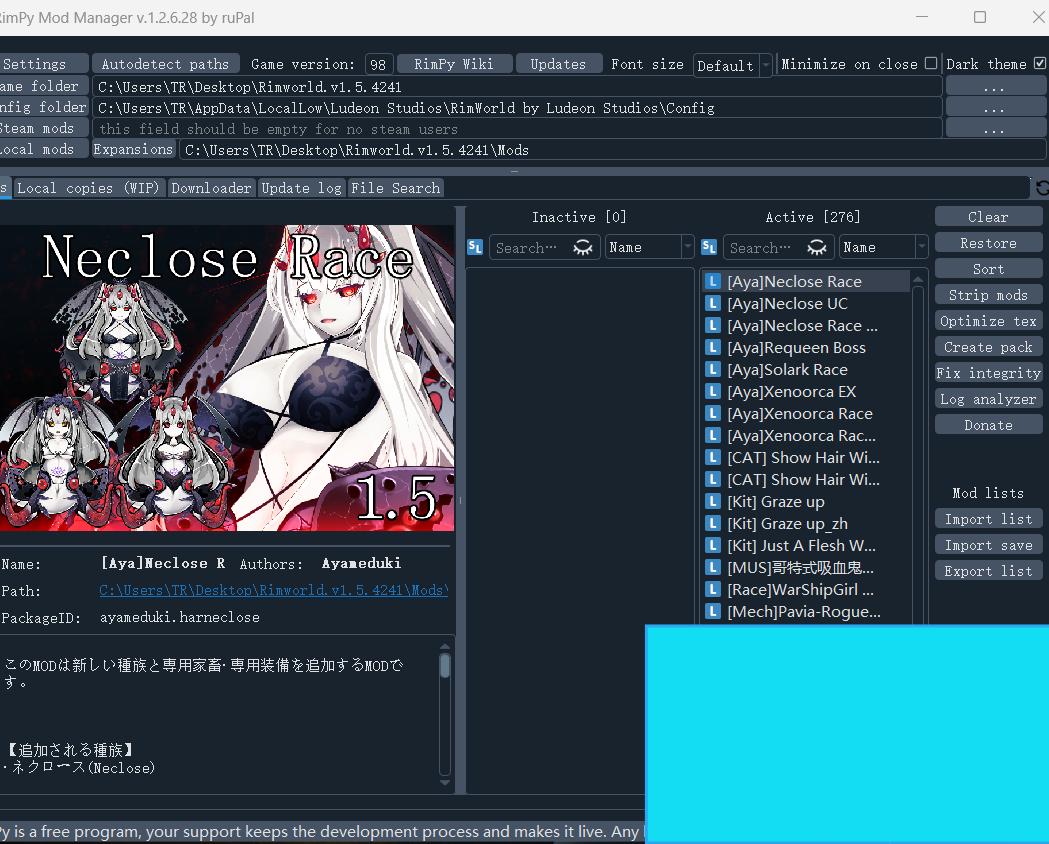Toggle the Dark theme checkbox

(1040, 63)
